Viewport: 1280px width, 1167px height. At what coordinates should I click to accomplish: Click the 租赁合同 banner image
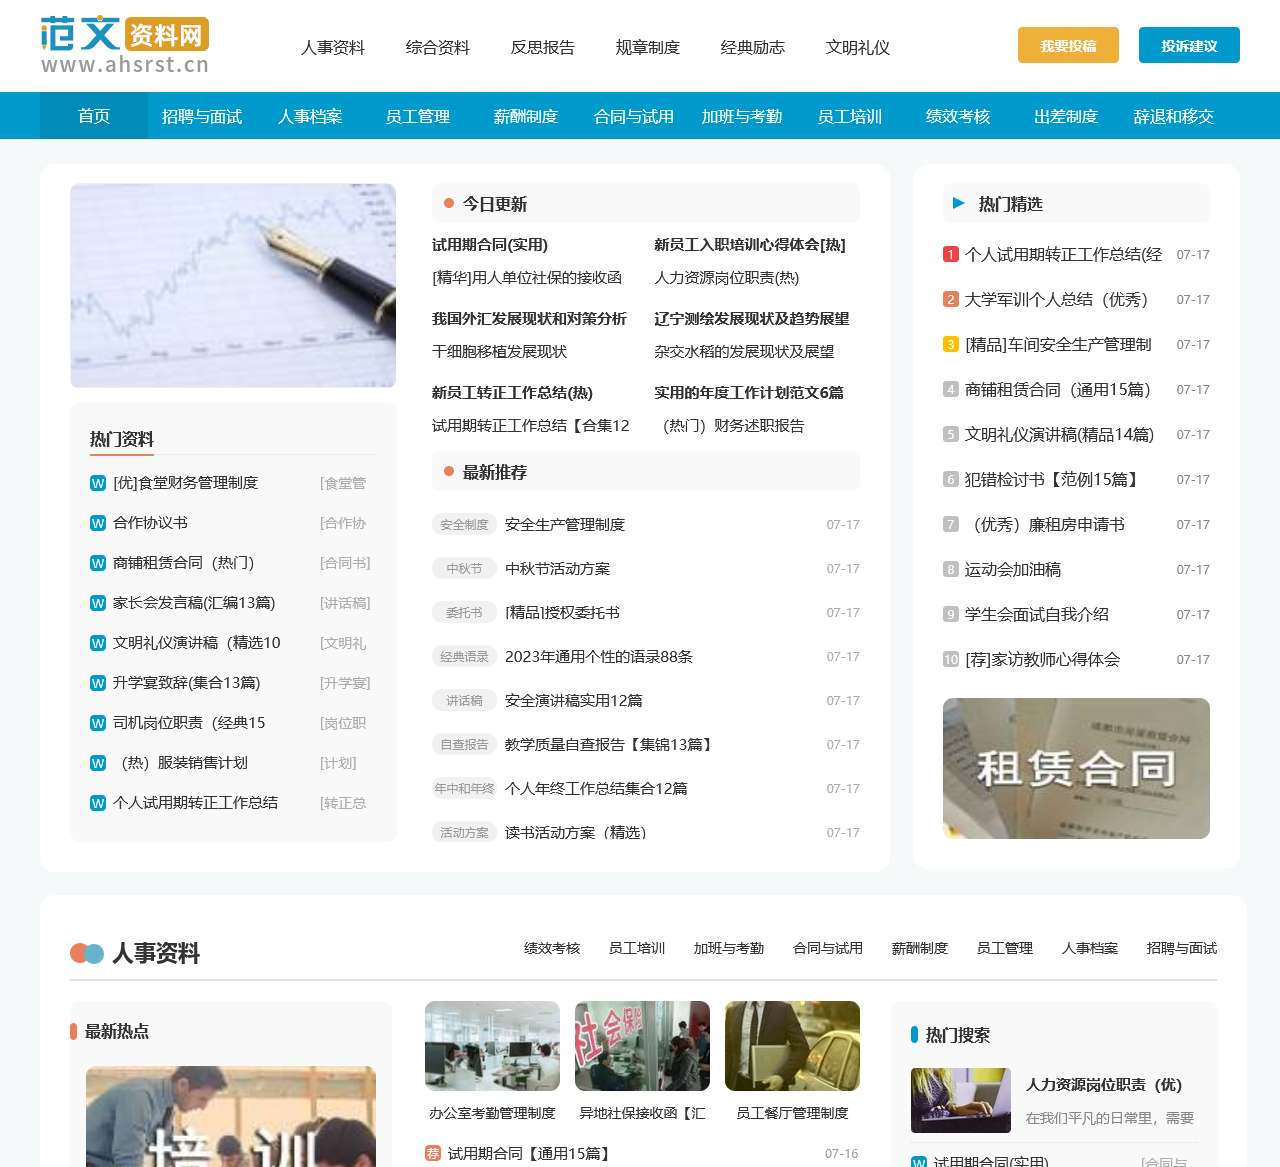click(x=1076, y=768)
